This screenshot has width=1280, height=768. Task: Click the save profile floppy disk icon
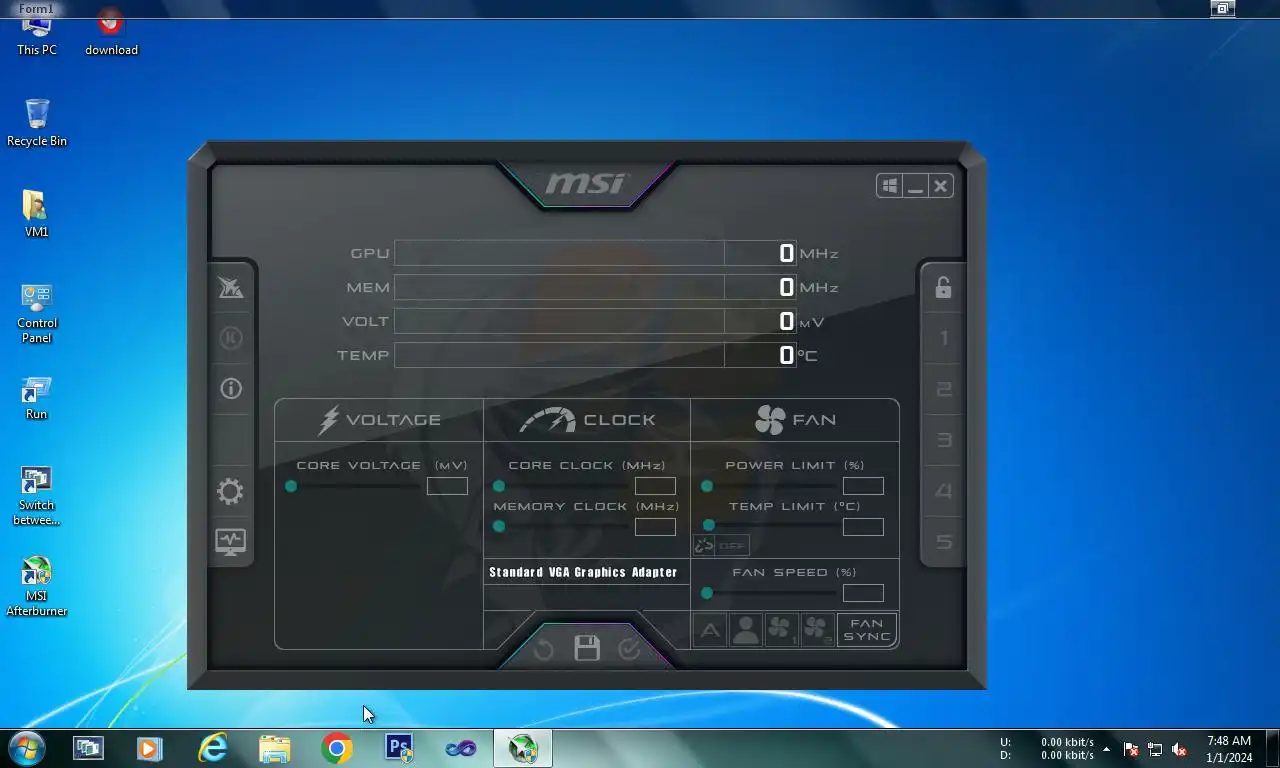tap(587, 648)
